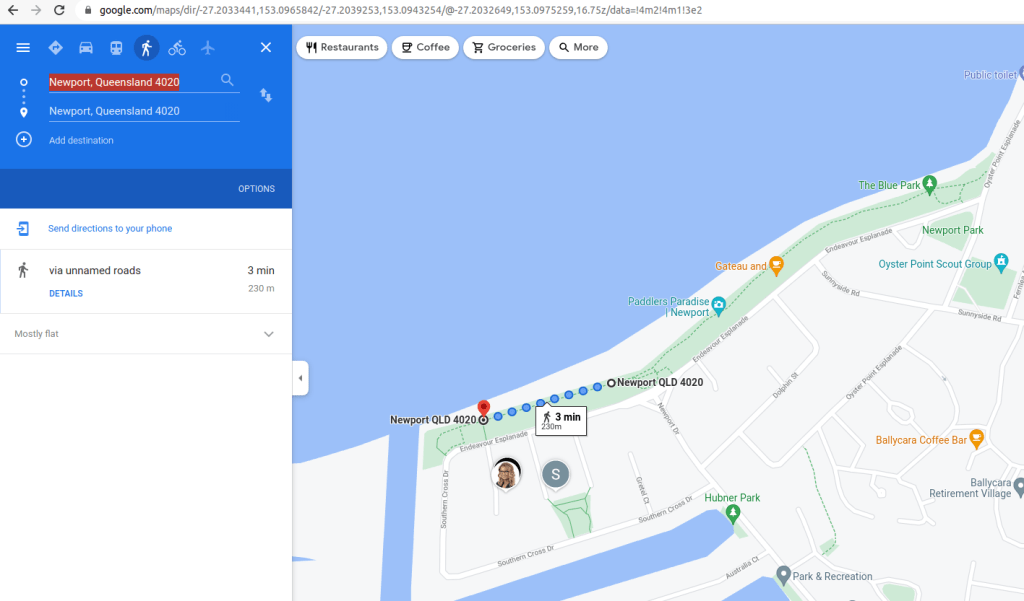Open the hamburger main menu
Image resolution: width=1024 pixels, height=601 pixels.
(23, 48)
